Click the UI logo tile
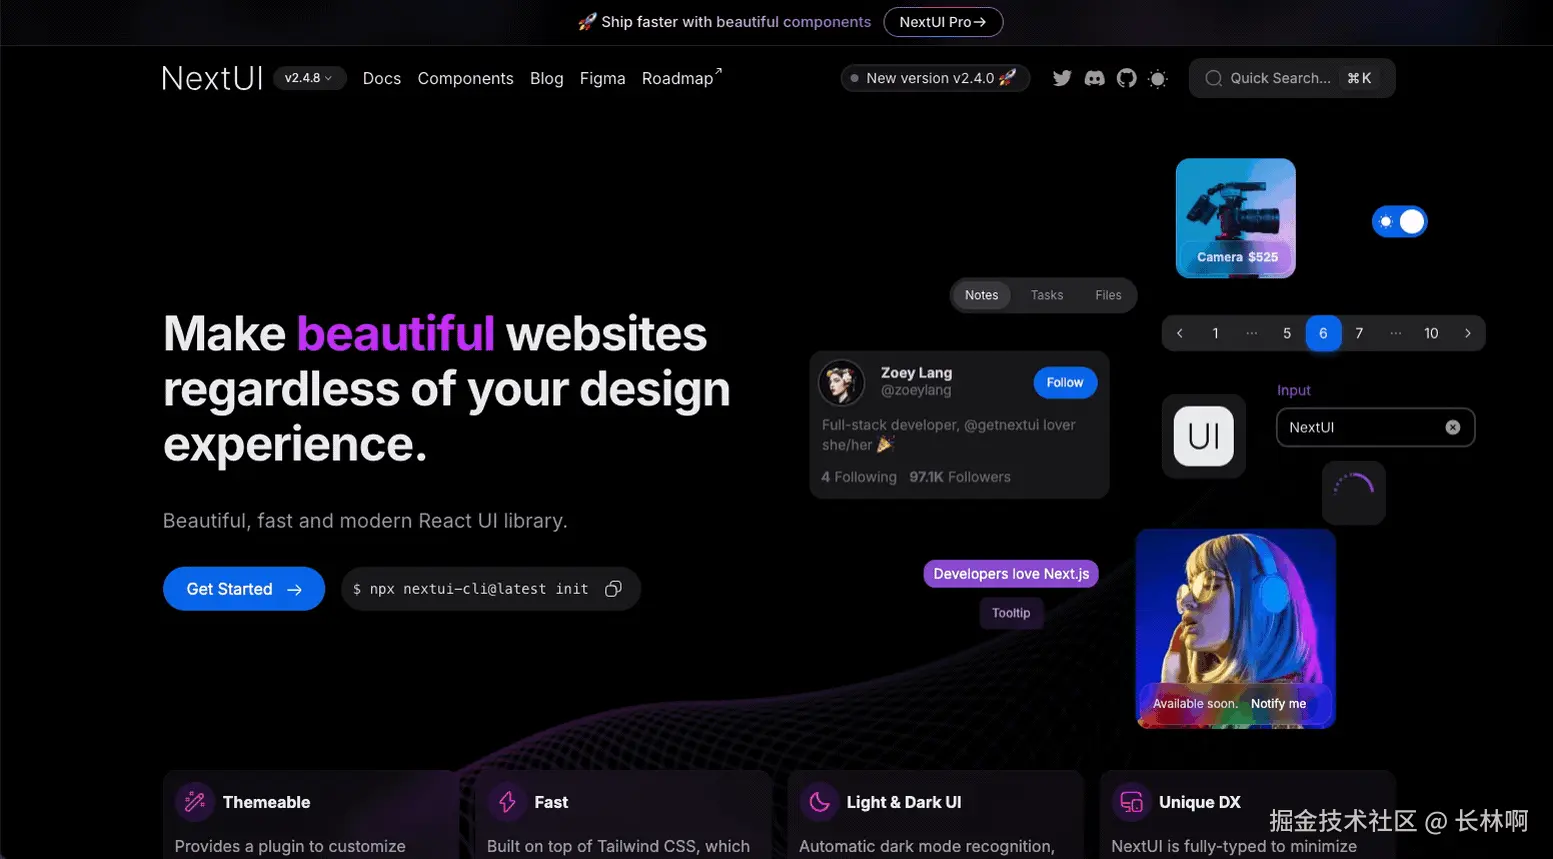Image resolution: width=1553 pixels, height=859 pixels. coord(1204,436)
